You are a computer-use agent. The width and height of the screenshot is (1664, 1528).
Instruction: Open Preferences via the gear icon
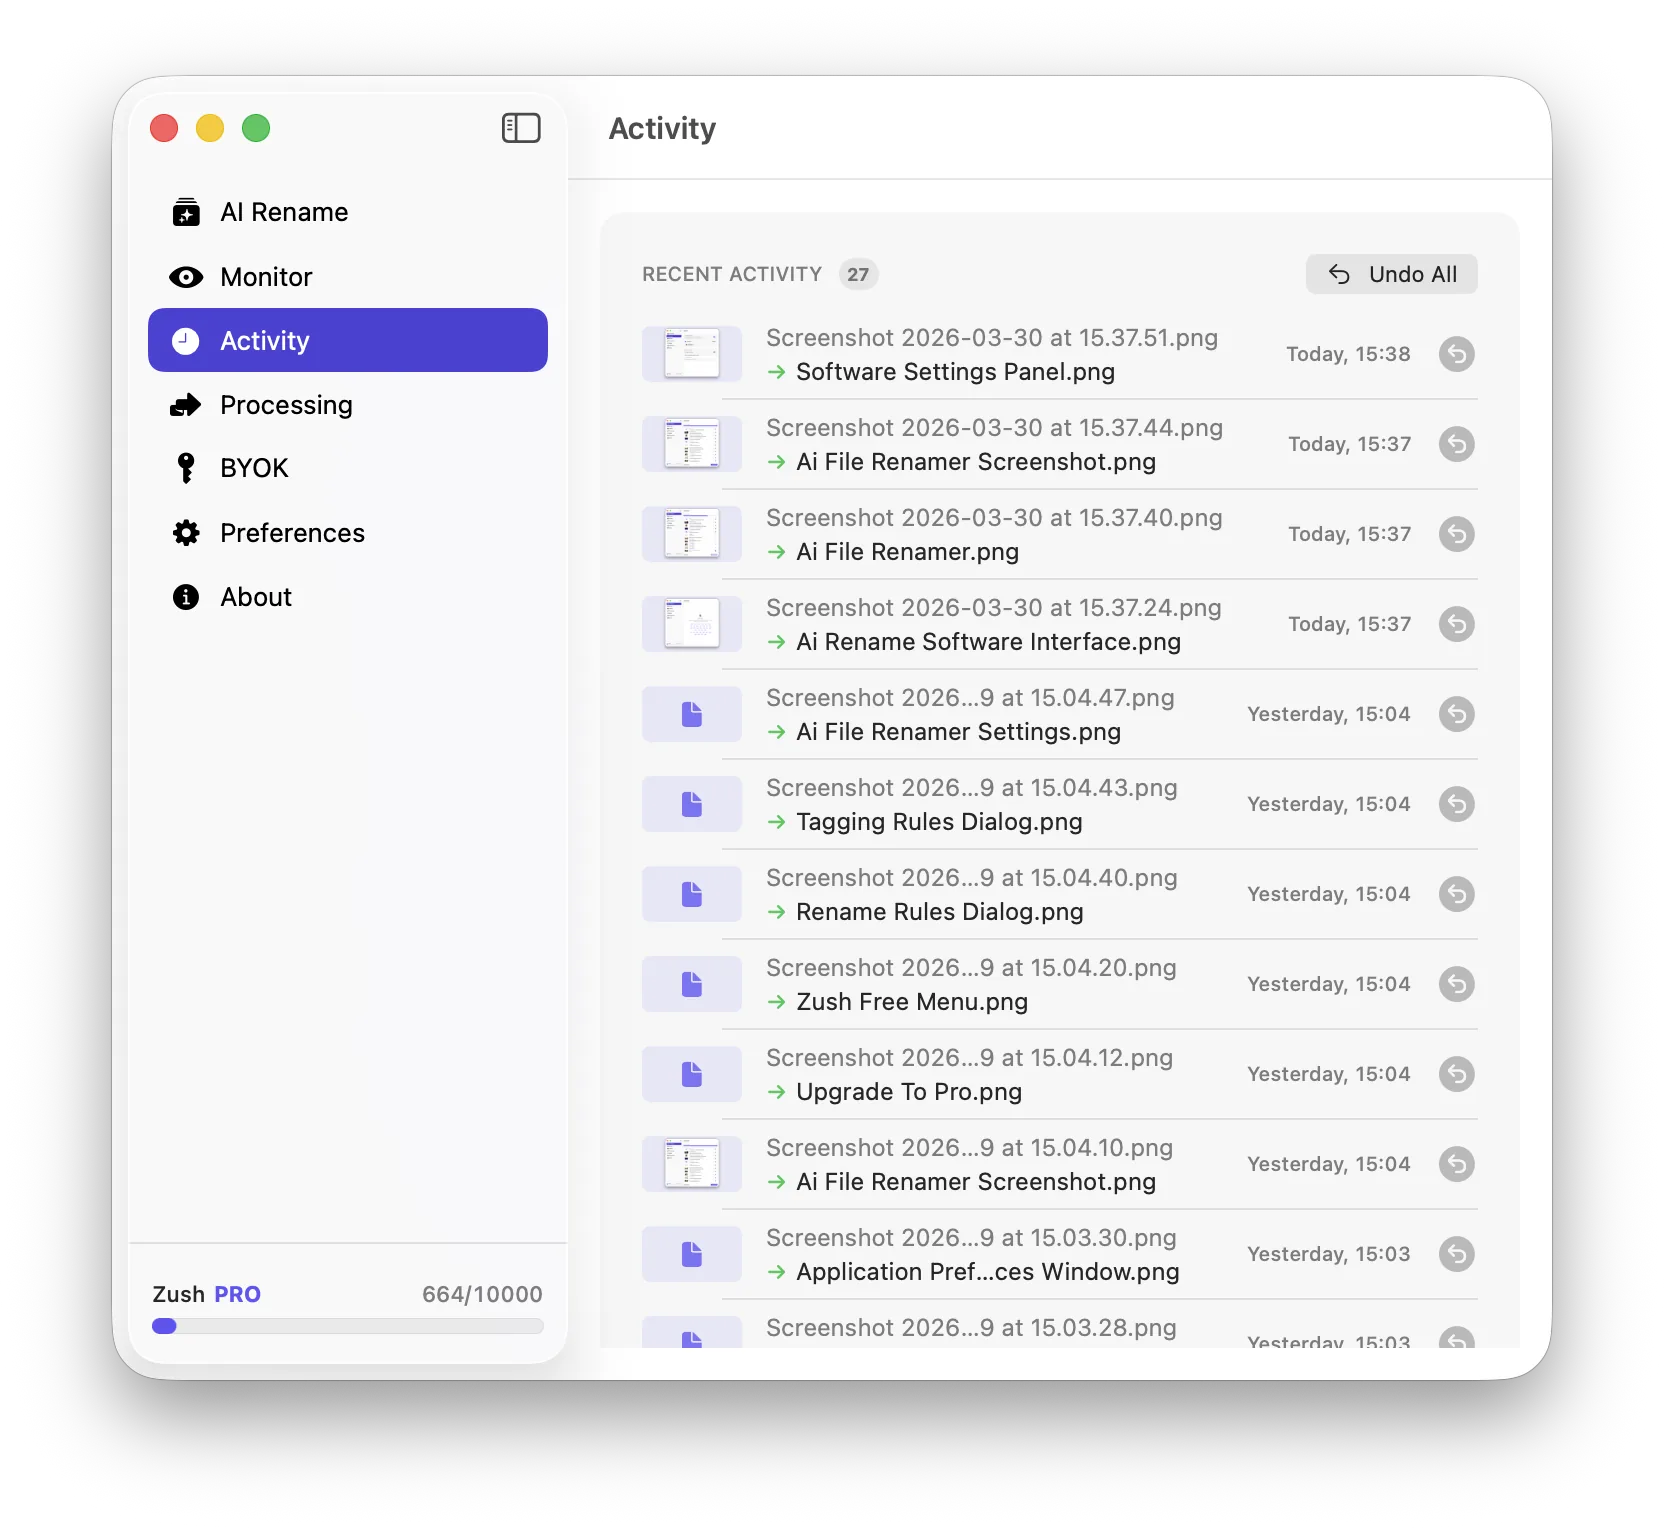click(187, 533)
